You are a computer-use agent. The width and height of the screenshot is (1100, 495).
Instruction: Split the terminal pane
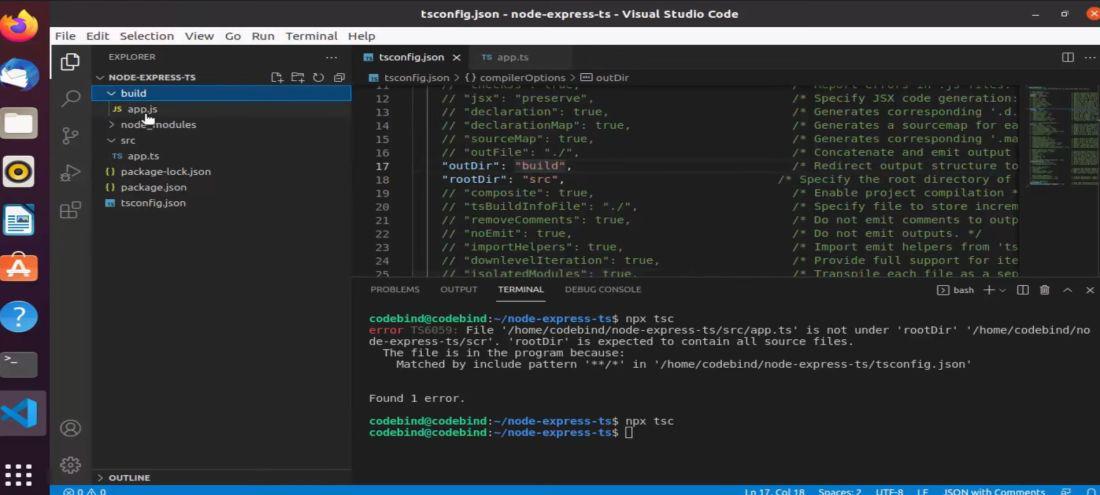(x=1022, y=290)
